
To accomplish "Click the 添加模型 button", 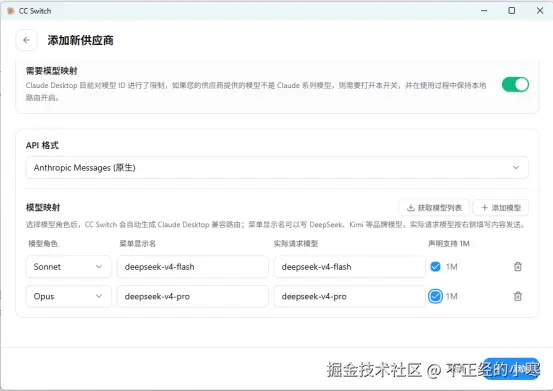I will click(500, 208).
